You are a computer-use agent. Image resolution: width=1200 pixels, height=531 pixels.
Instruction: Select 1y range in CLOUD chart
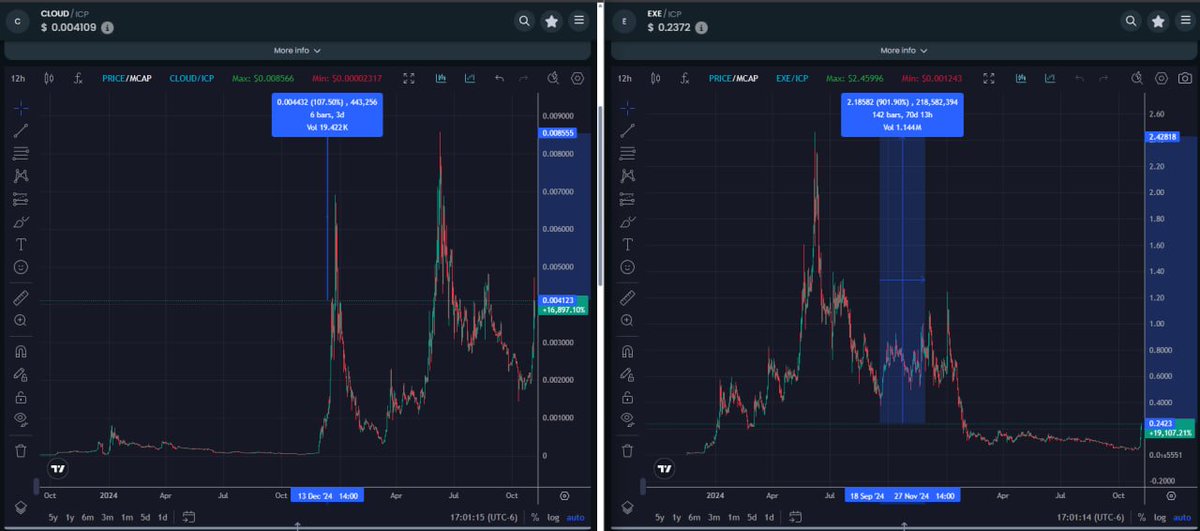click(72, 517)
